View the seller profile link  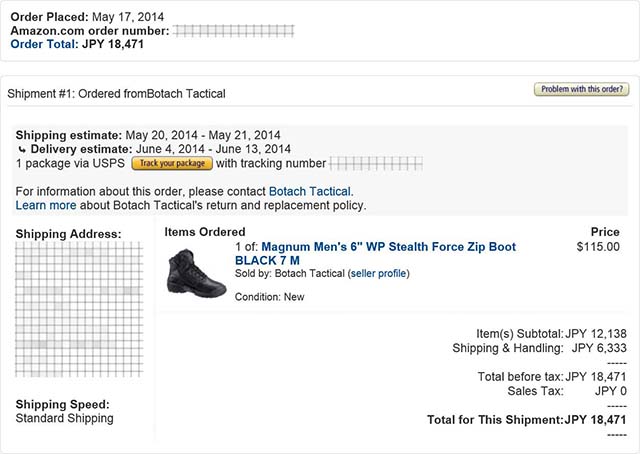[379, 273]
